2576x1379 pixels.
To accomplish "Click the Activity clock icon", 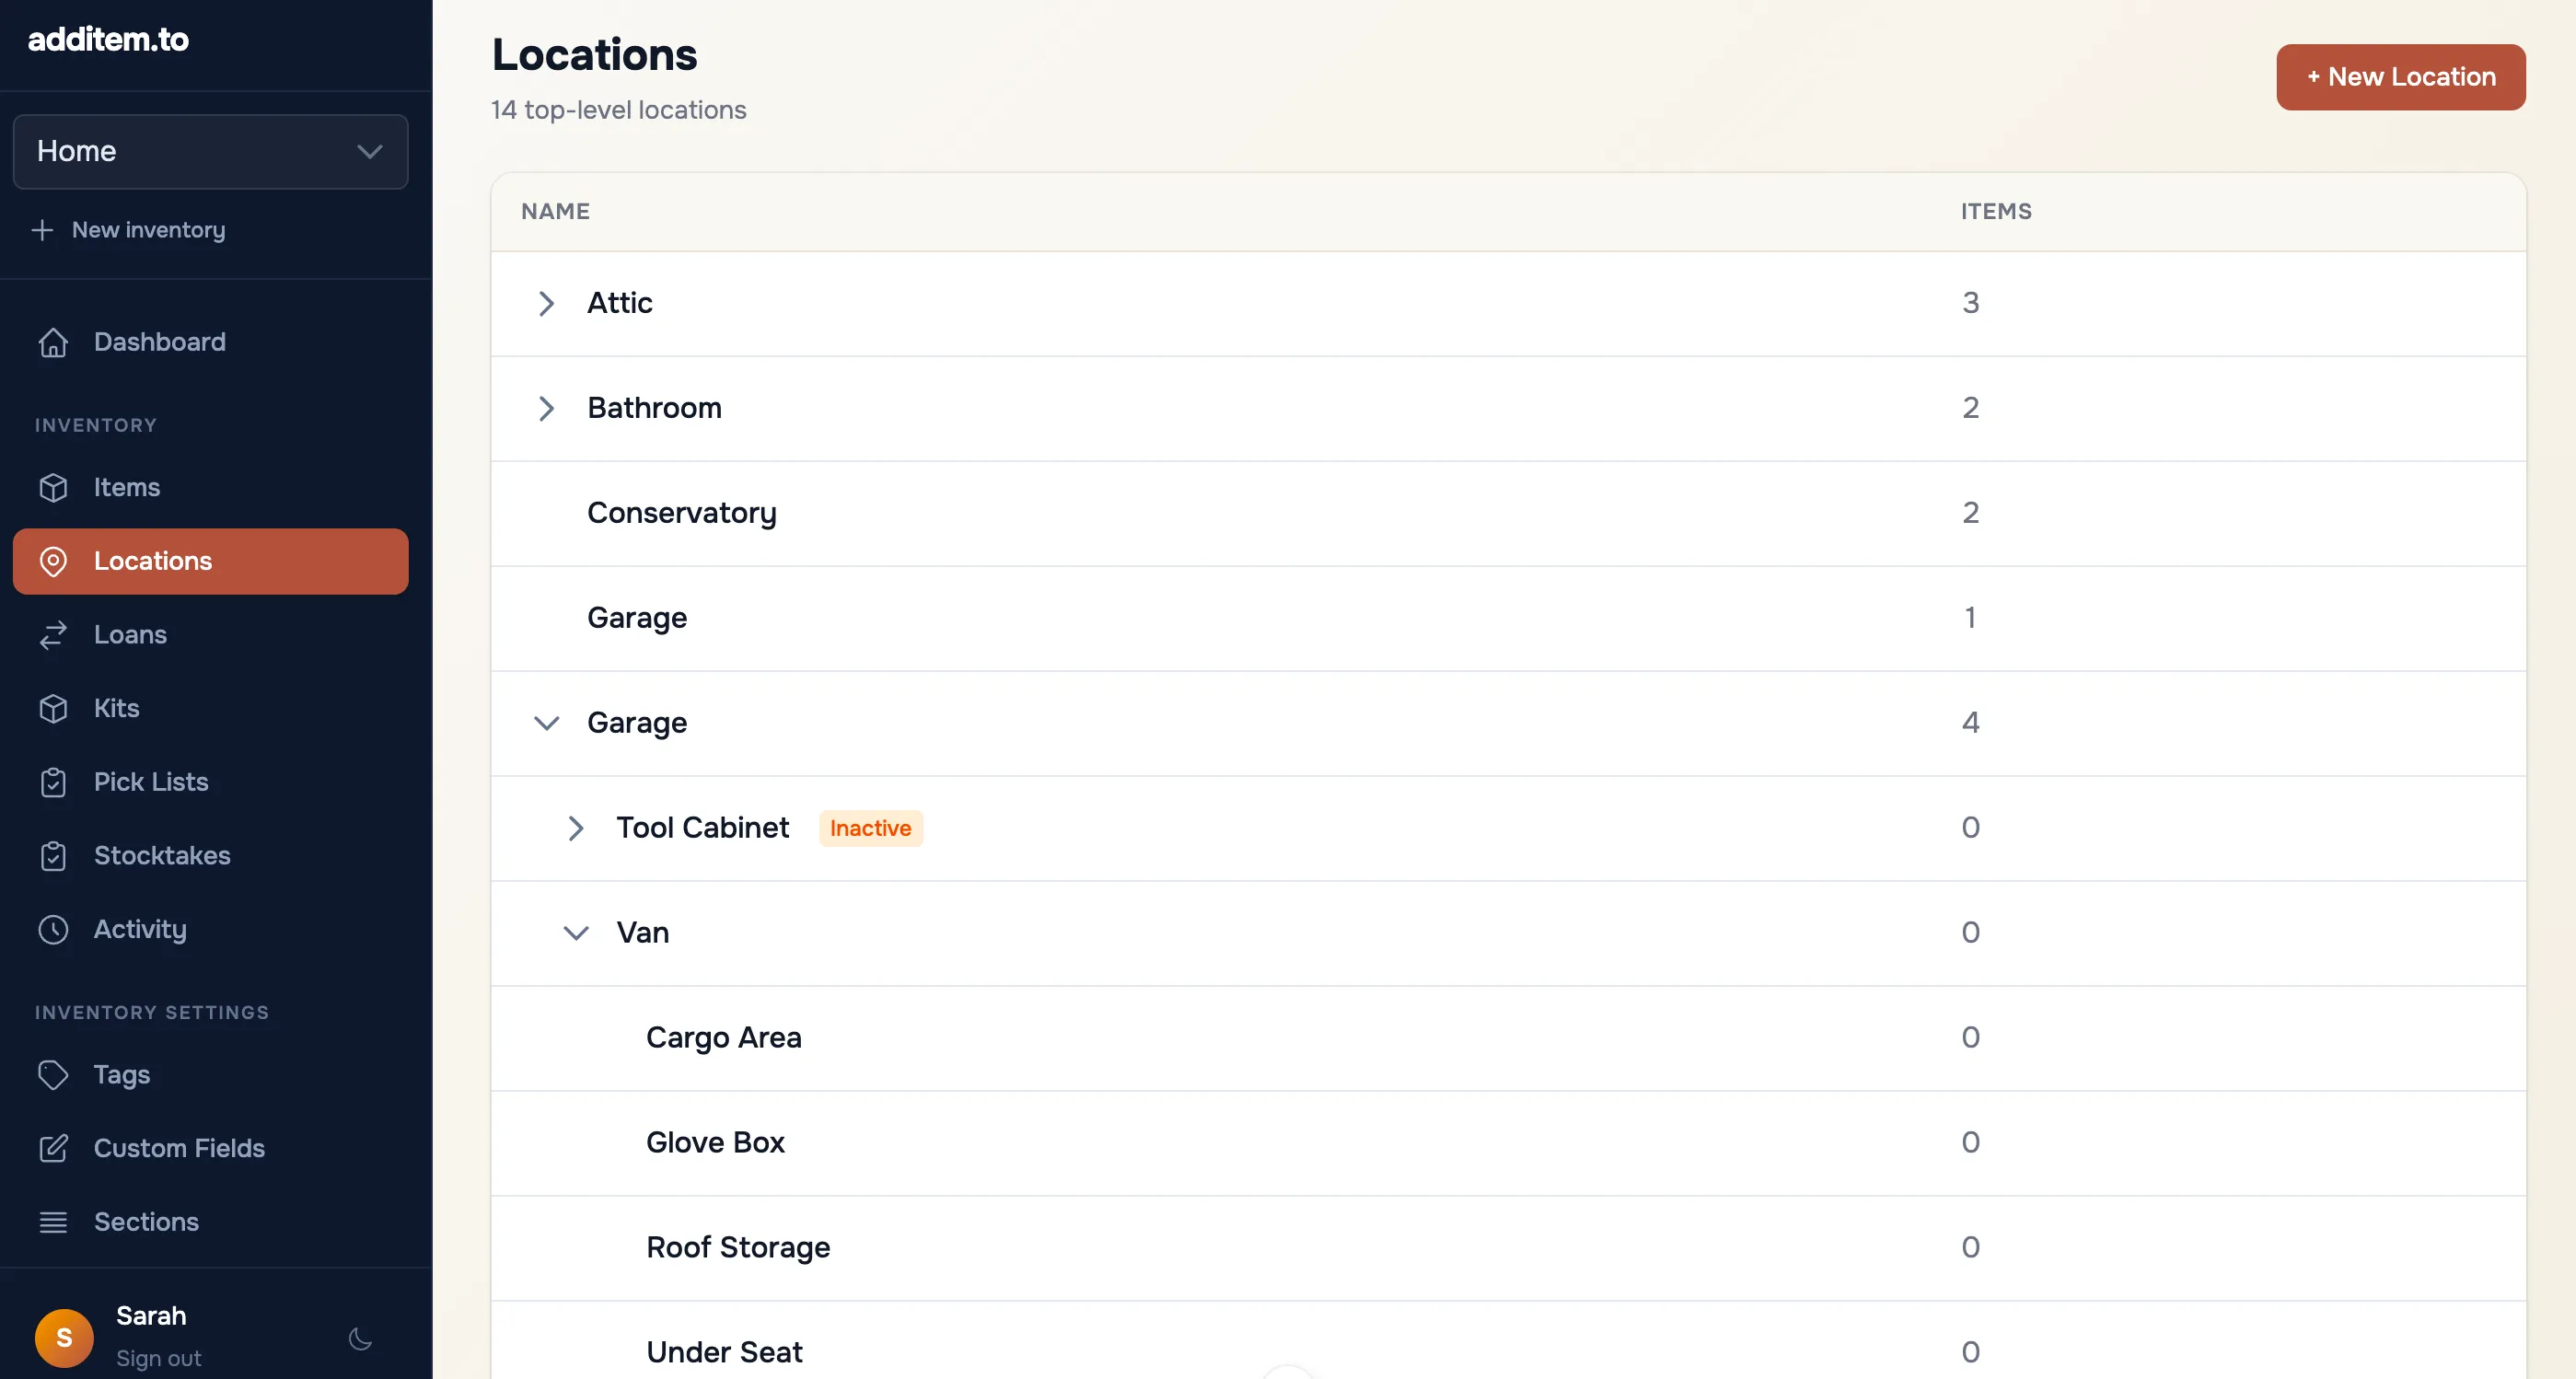I will (53, 929).
